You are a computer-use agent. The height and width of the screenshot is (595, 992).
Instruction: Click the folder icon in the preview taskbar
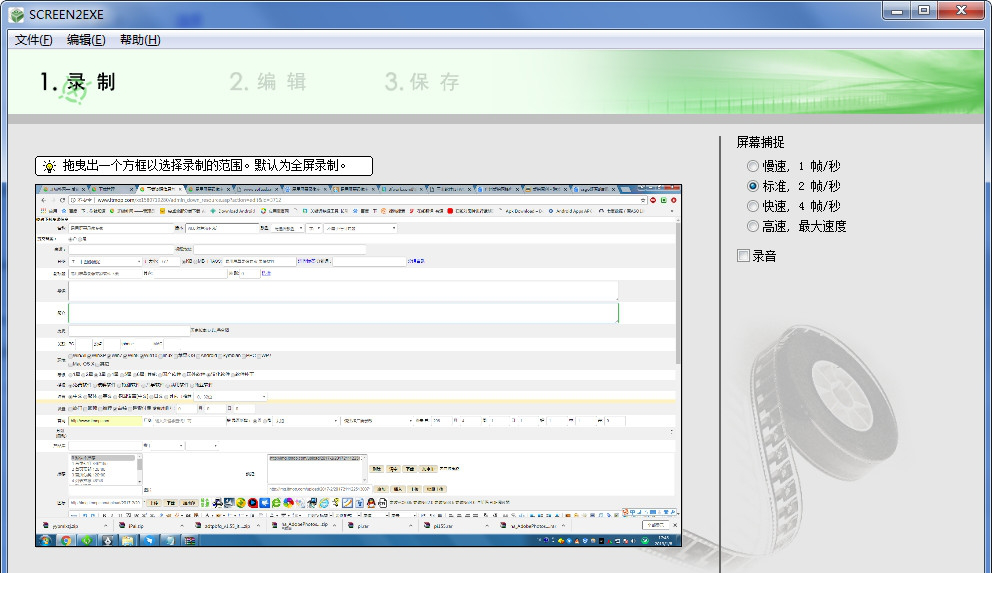coord(126,541)
